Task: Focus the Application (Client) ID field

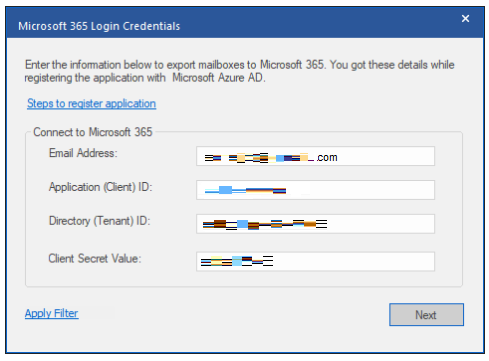Action: (315, 190)
